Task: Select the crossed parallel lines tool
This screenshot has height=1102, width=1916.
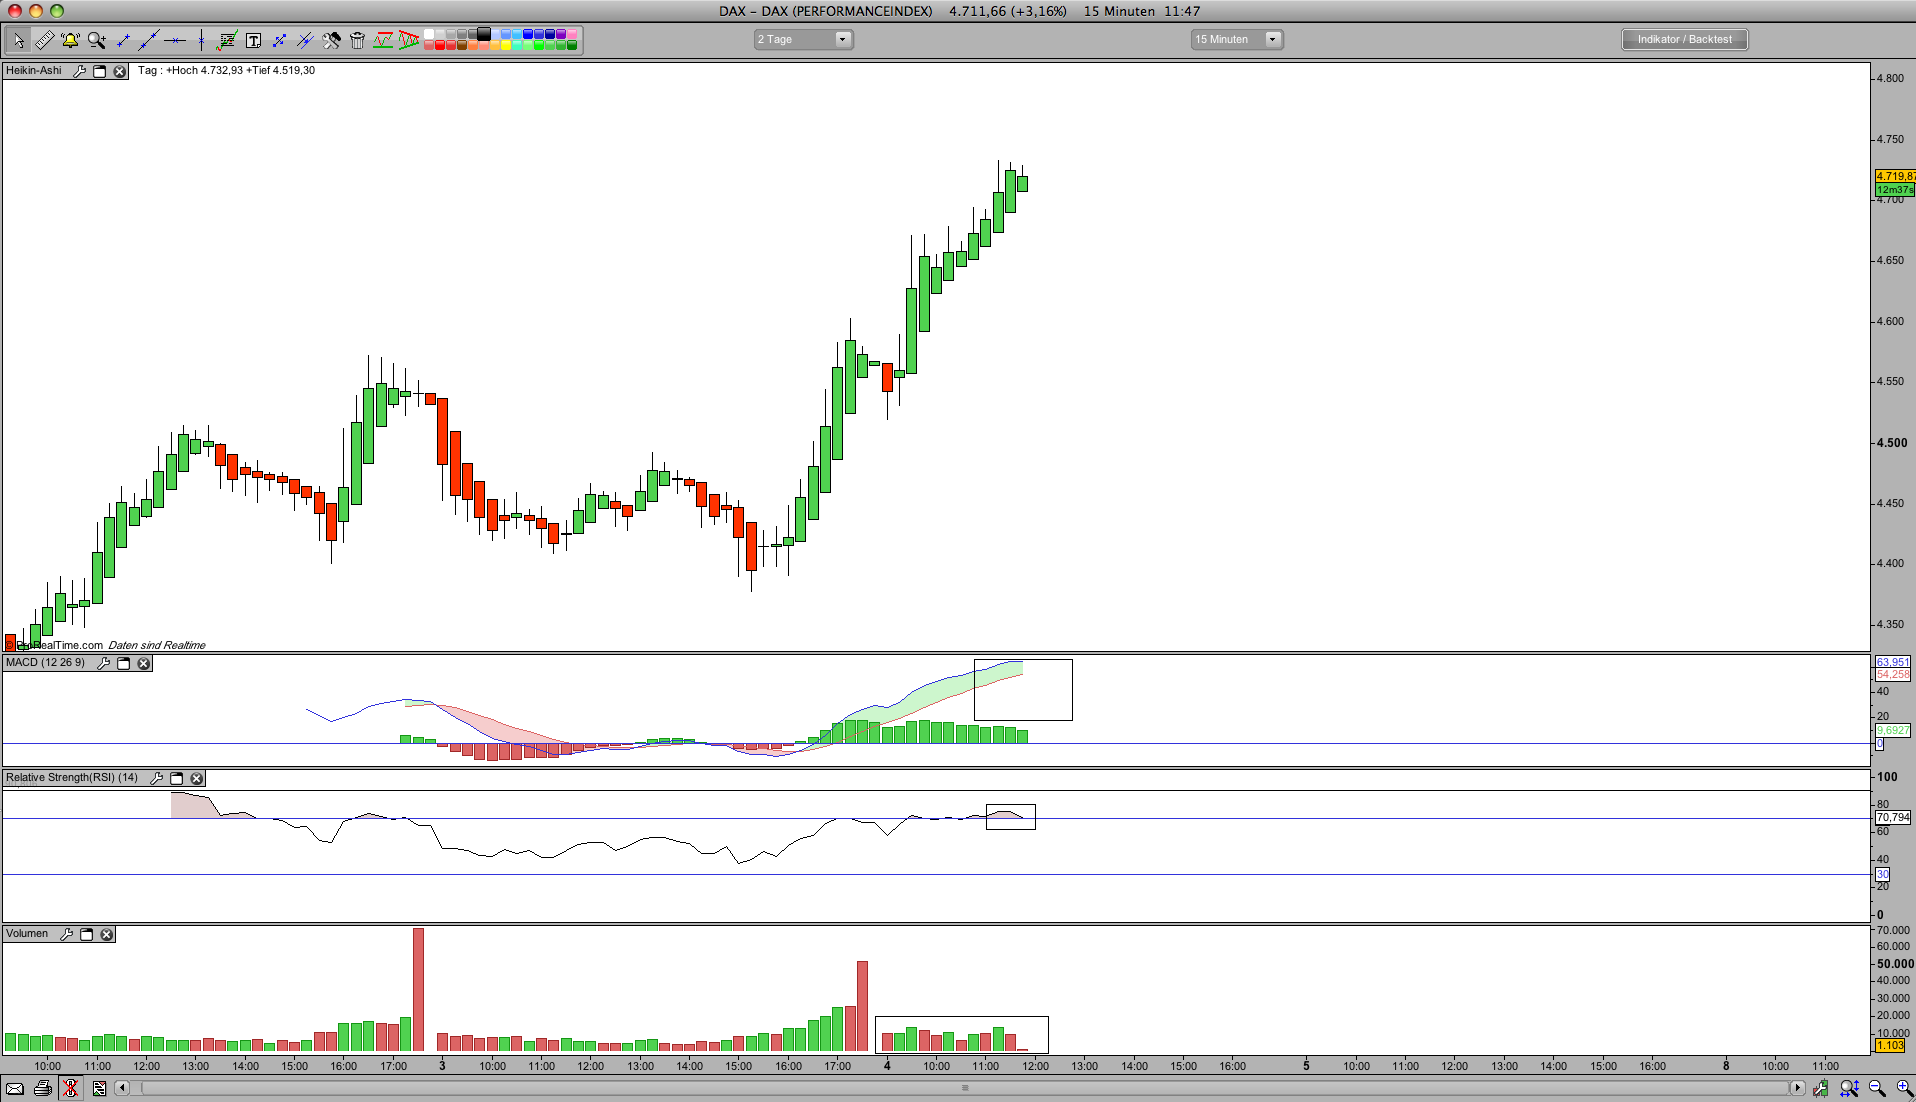Action: (305, 40)
